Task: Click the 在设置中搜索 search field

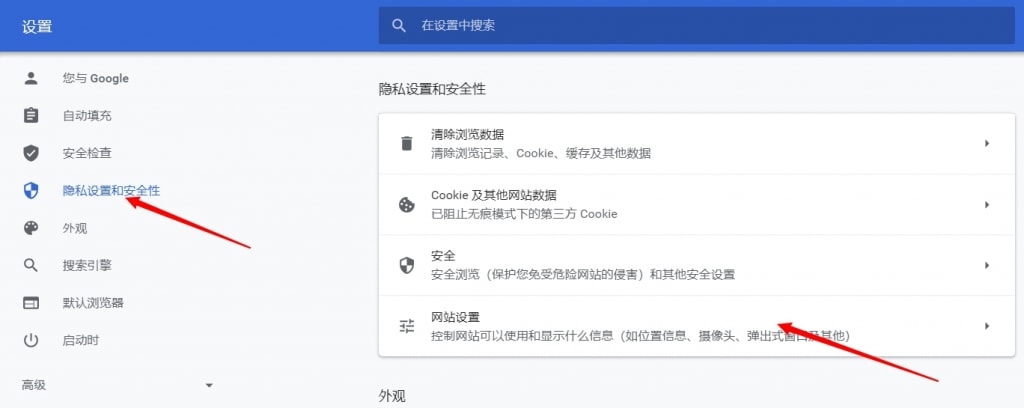Action: (x=697, y=25)
